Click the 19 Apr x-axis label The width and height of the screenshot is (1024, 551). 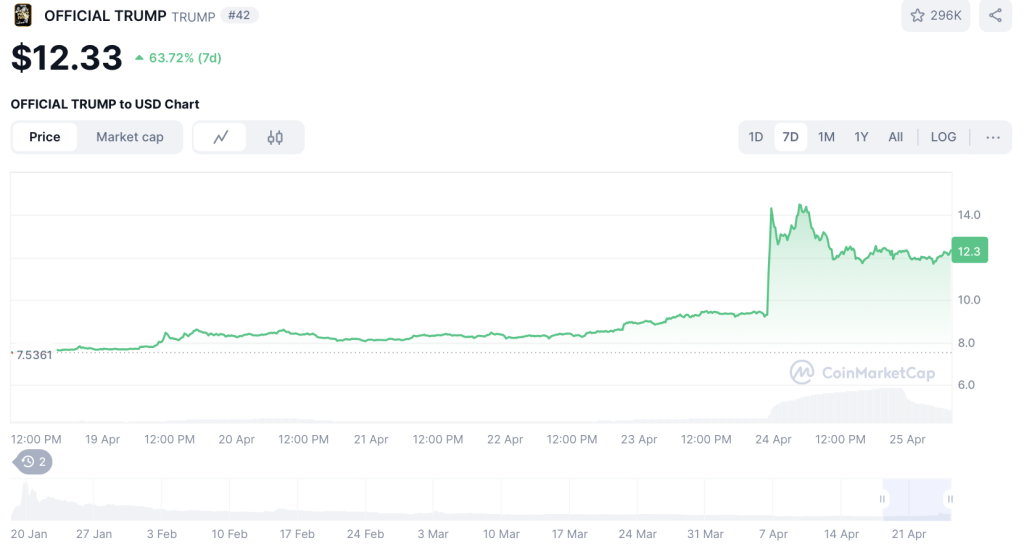point(103,439)
